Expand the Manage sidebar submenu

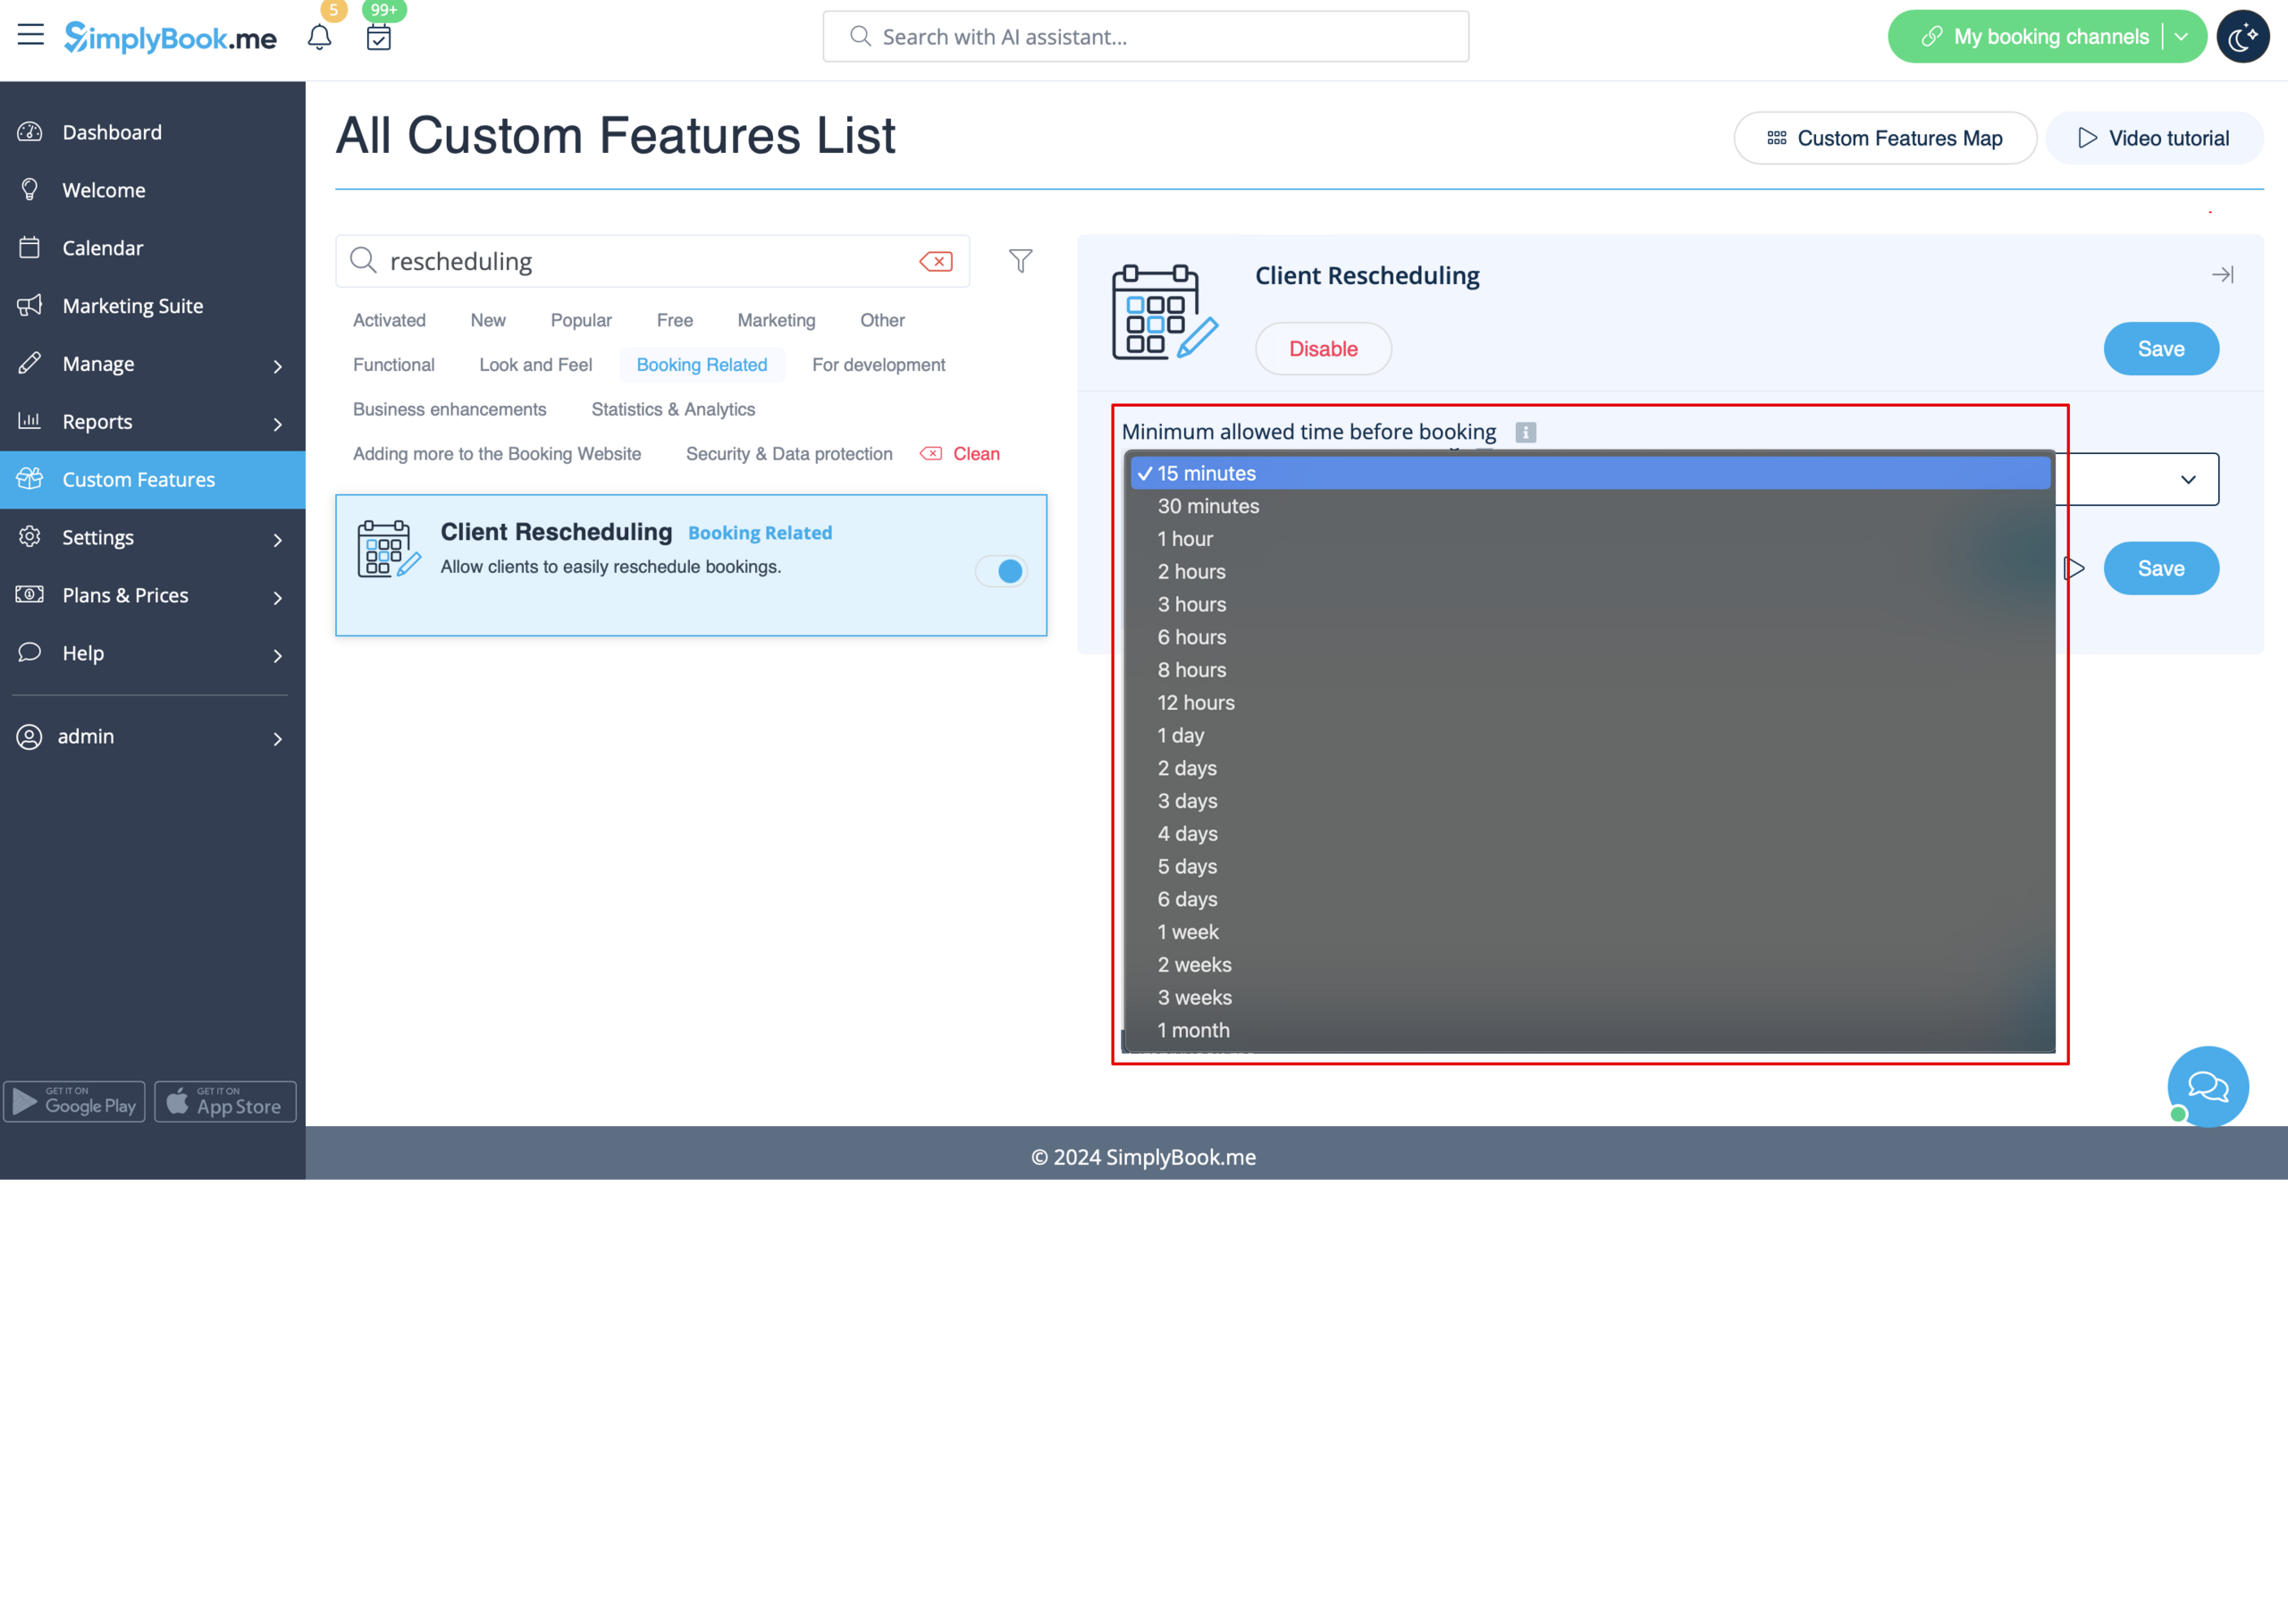277,366
